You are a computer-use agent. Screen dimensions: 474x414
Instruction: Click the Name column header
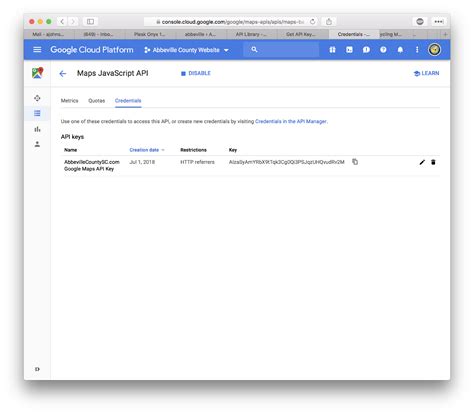coord(70,150)
